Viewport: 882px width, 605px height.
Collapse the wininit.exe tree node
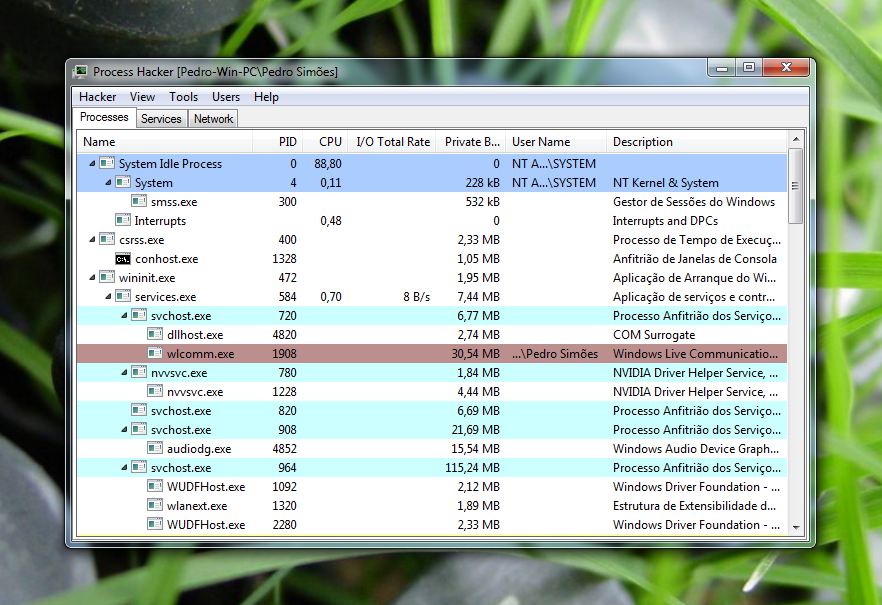(92, 277)
